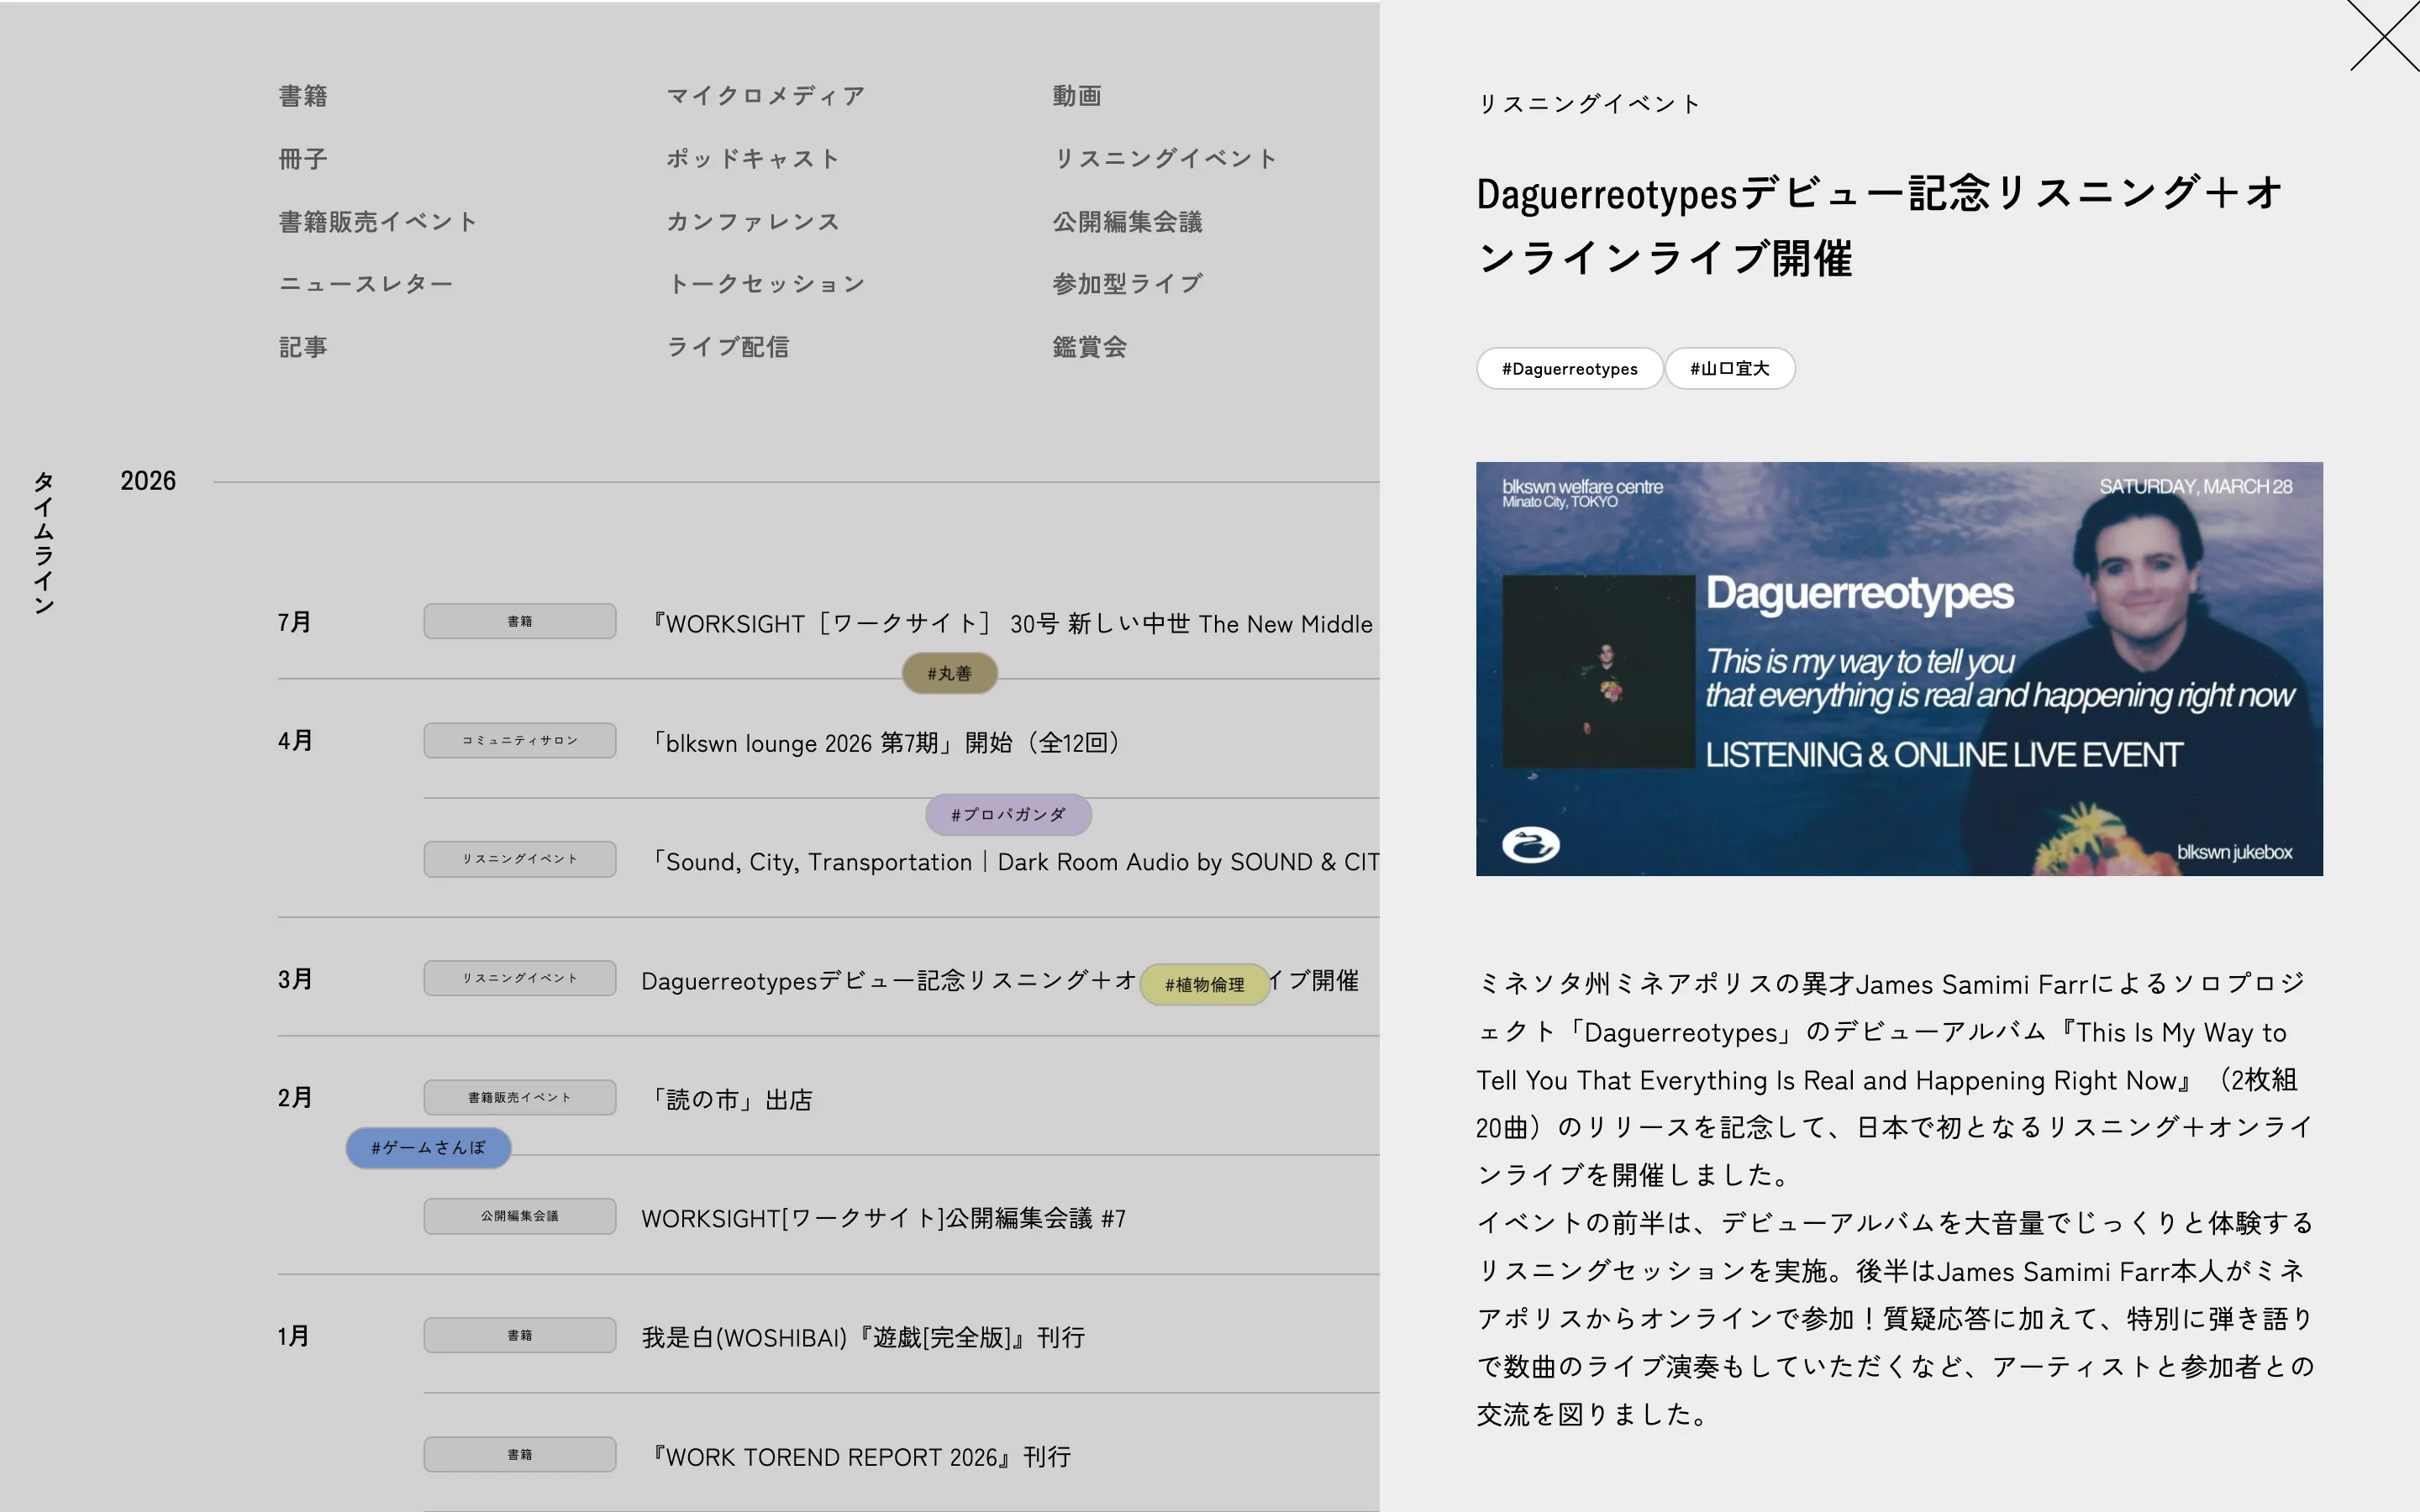
Task: Click the リスニングイベント badge beside Sound, City
Action: point(520,859)
